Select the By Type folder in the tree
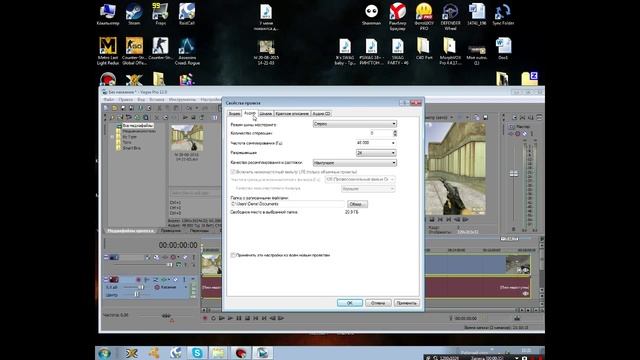Screen dimensions: 640x360 pyautogui.click(x=130, y=137)
